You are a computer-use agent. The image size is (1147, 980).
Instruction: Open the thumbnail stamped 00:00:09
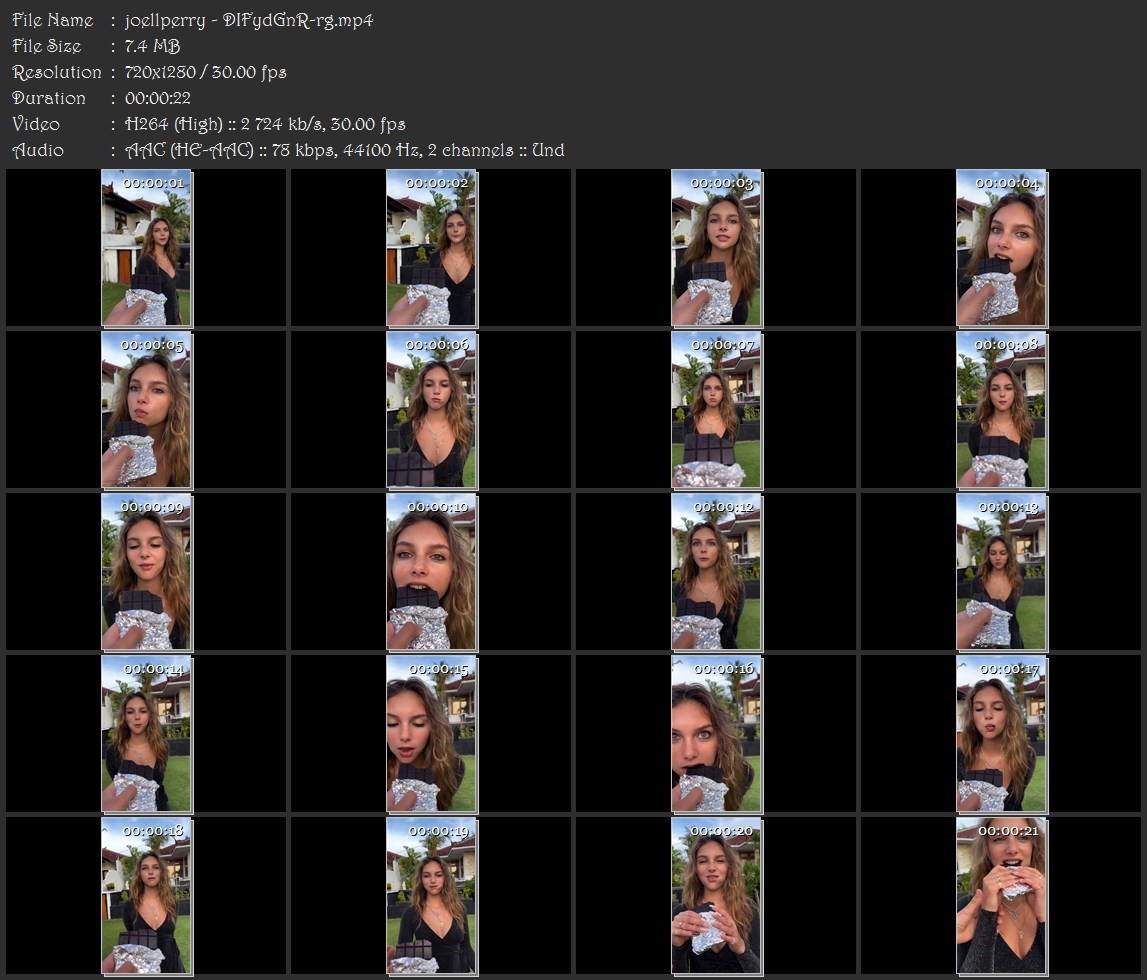click(x=146, y=573)
